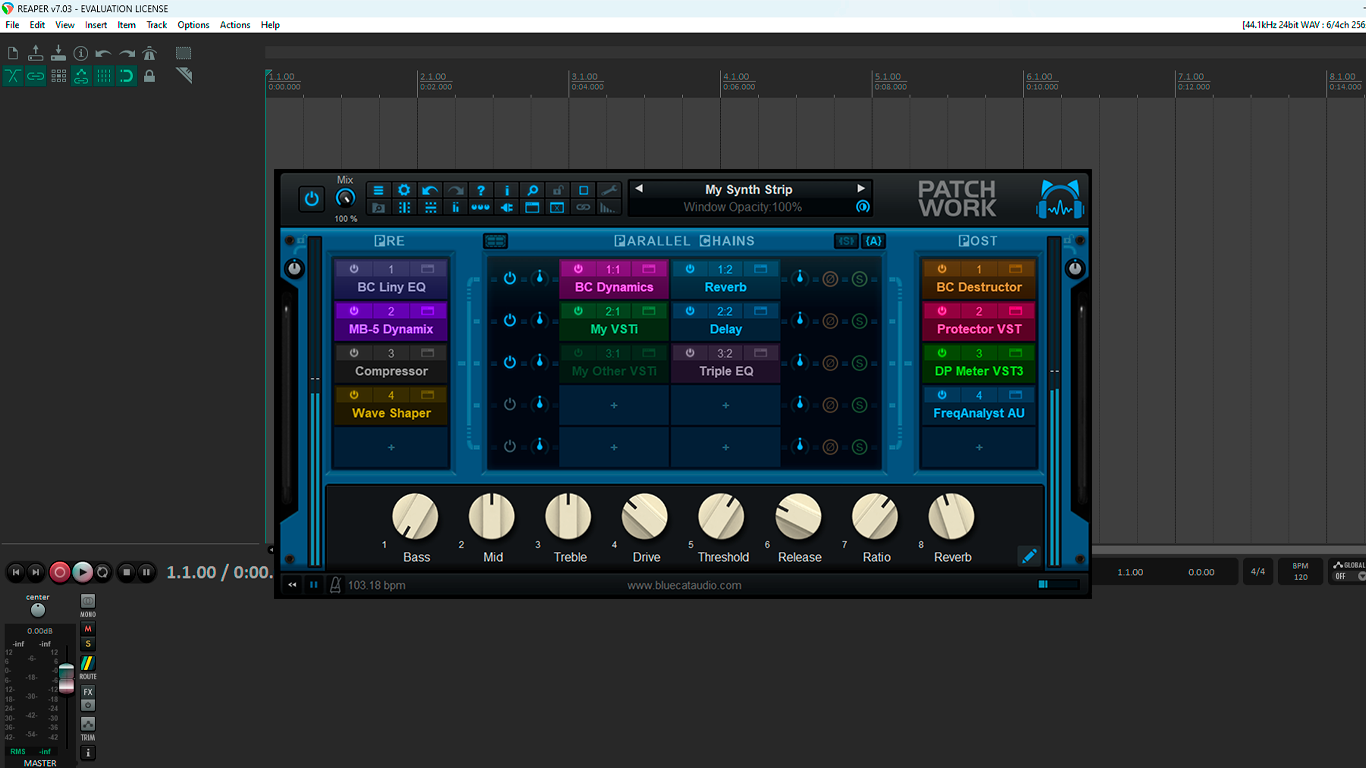Click the red Record transport button
This screenshot has width=1366, height=768.
pyautogui.click(x=60, y=572)
